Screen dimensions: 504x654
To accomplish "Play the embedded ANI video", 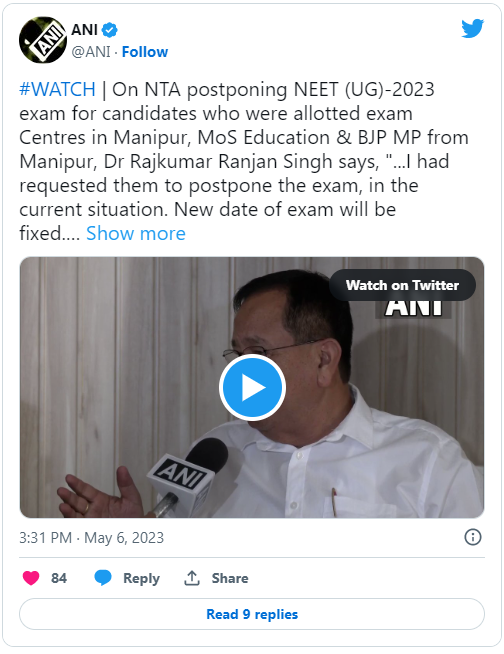I will pos(252,387).
